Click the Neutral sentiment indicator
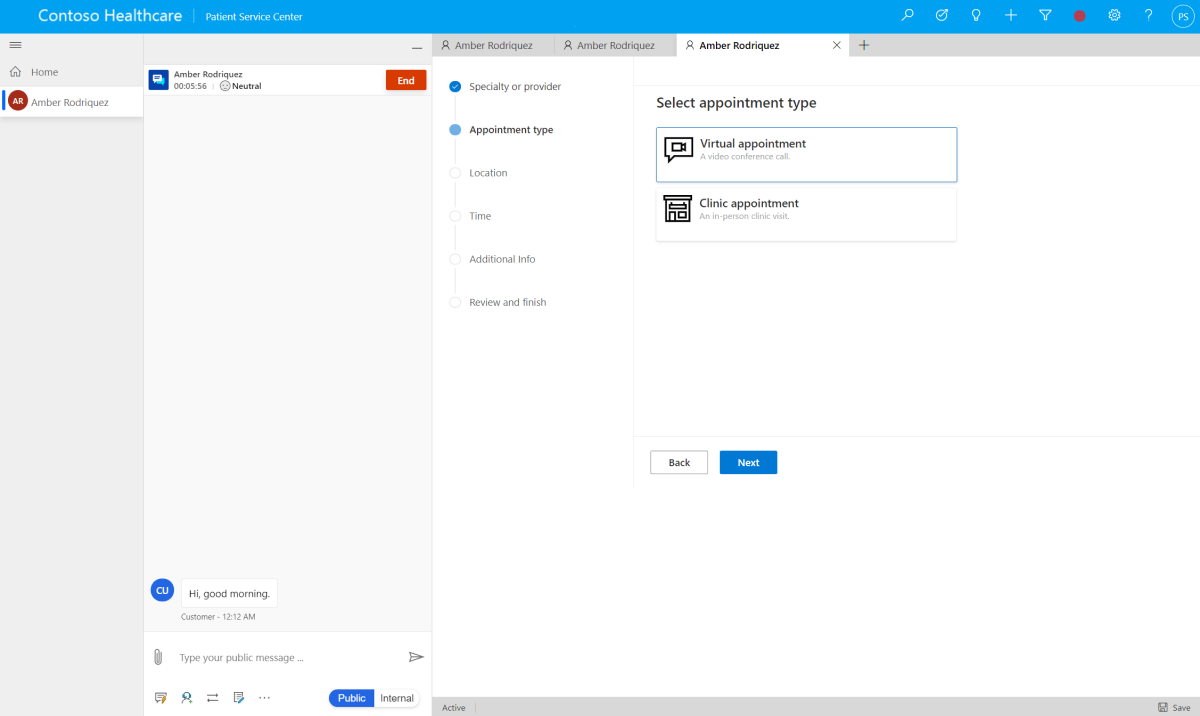This screenshot has width=1200, height=716. (x=240, y=86)
